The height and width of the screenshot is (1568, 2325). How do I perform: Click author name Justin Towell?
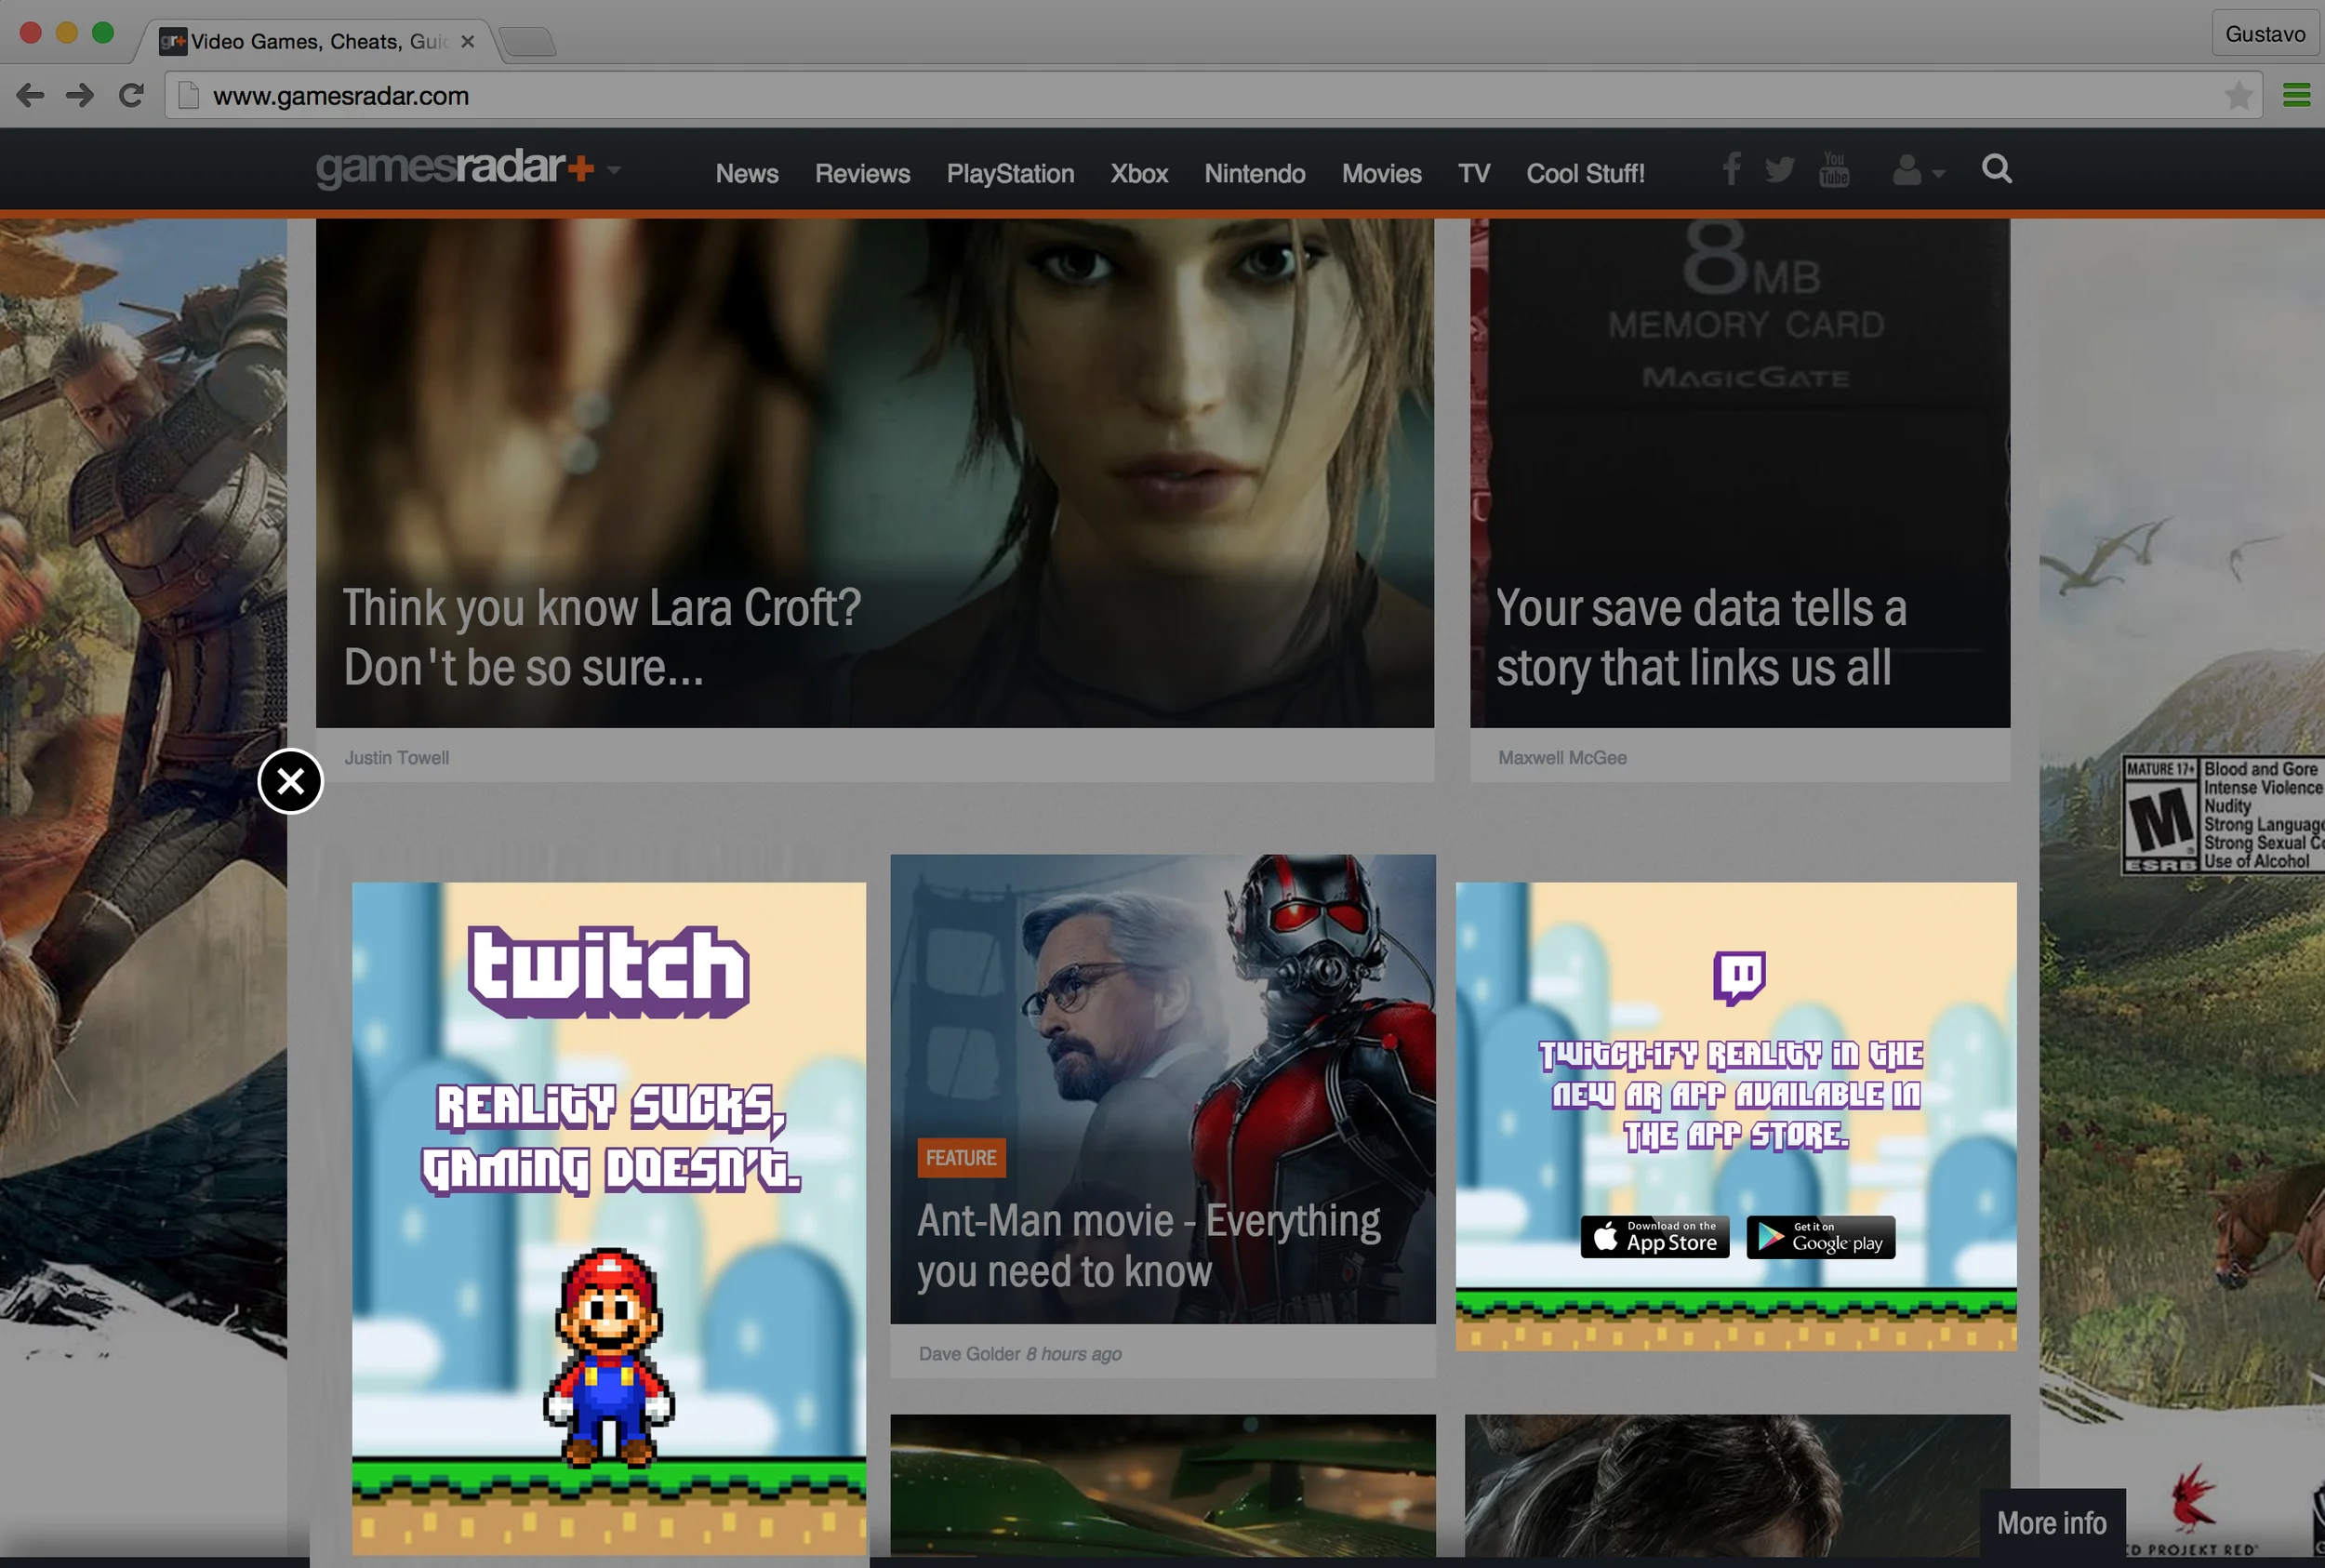click(x=397, y=758)
